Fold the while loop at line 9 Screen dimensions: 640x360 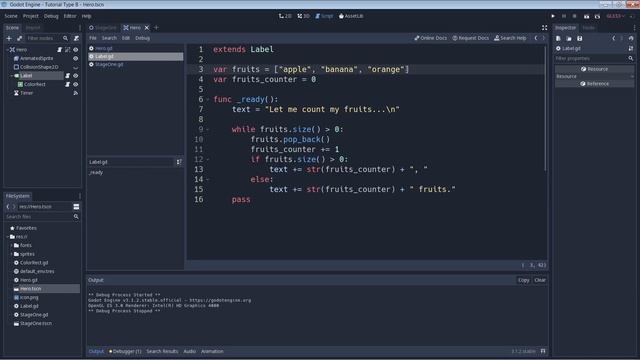pos(208,129)
